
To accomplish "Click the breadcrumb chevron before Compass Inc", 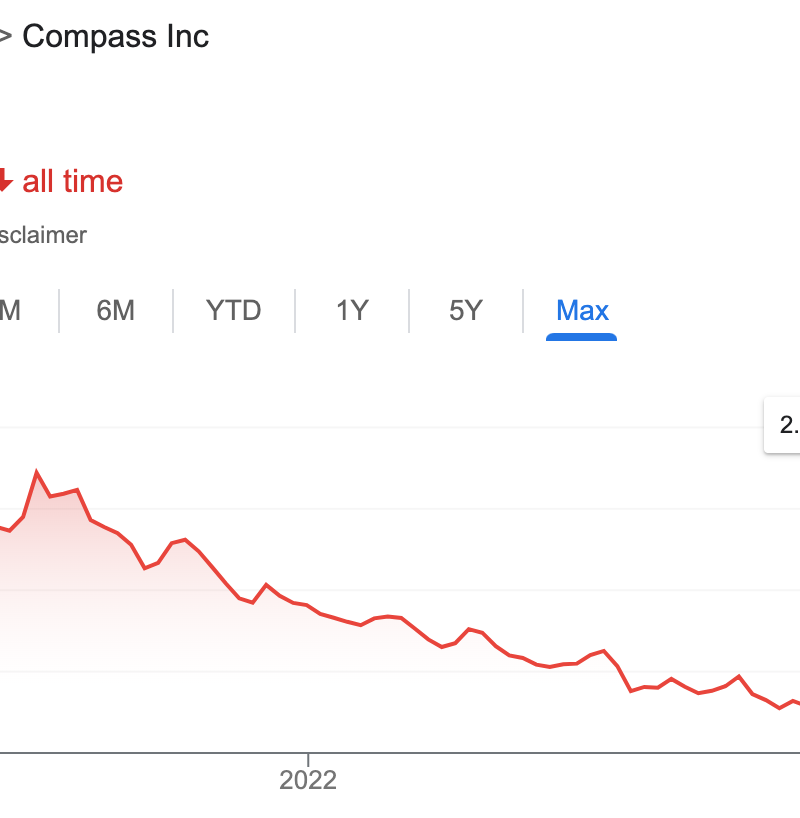I will click(5, 38).
